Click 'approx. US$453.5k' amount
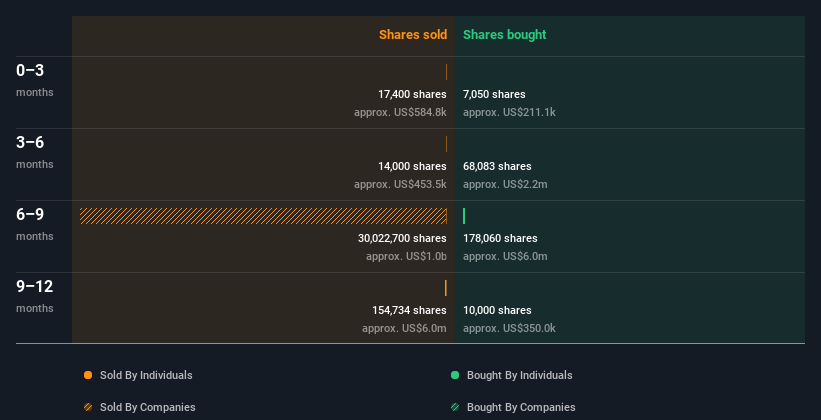Image resolution: width=821 pixels, height=420 pixels. tap(400, 184)
